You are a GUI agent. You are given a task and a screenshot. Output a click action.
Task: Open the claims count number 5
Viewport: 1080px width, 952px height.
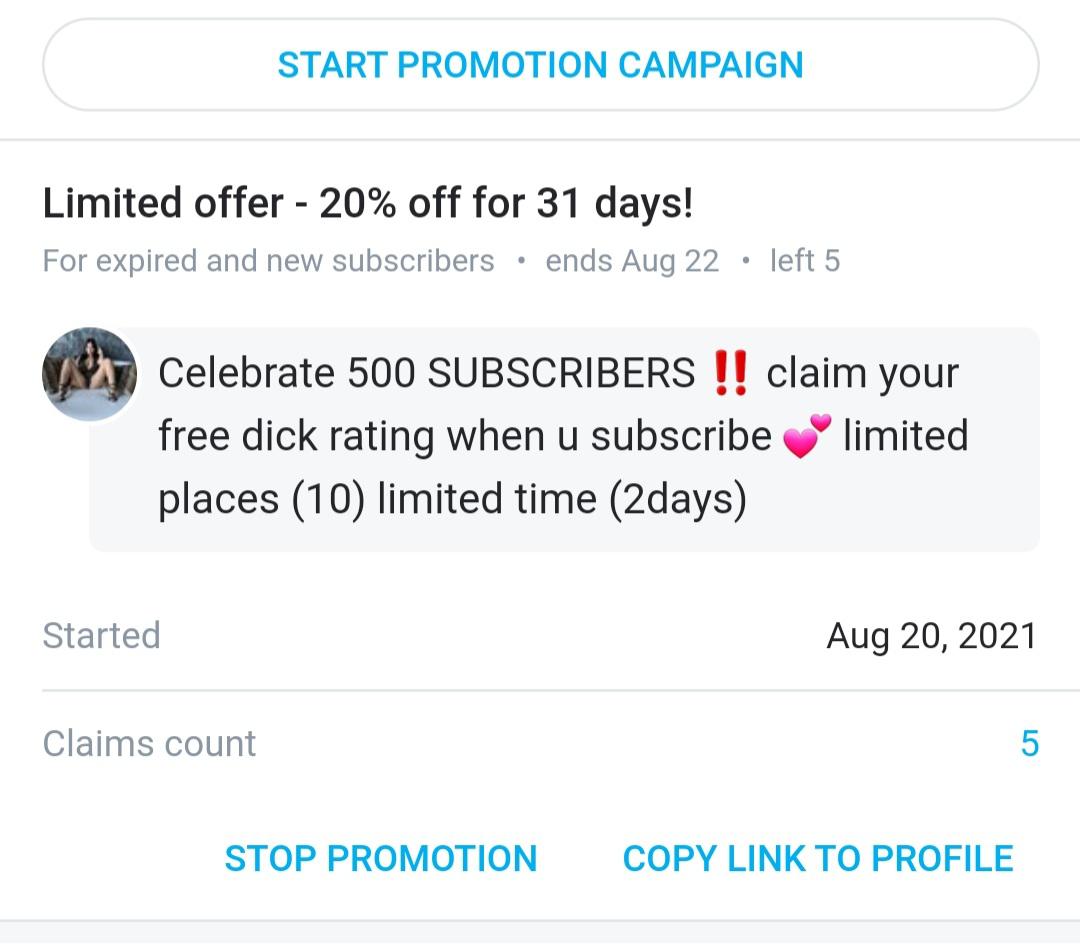(x=1029, y=743)
